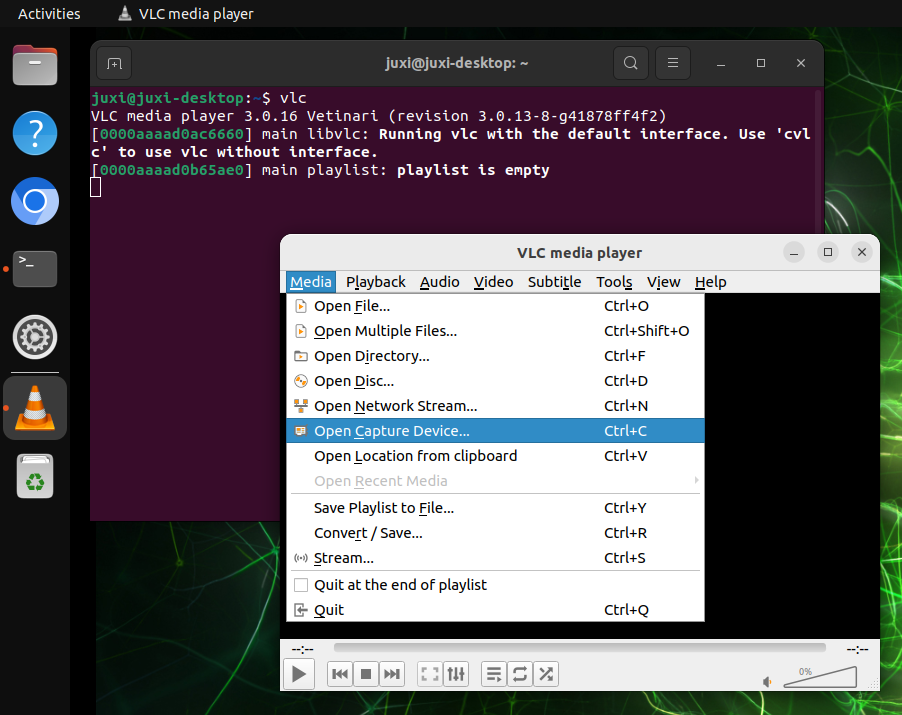The image size is (902, 715).
Task: Launch Chromium browser from dock
Action: coord(35,201)
